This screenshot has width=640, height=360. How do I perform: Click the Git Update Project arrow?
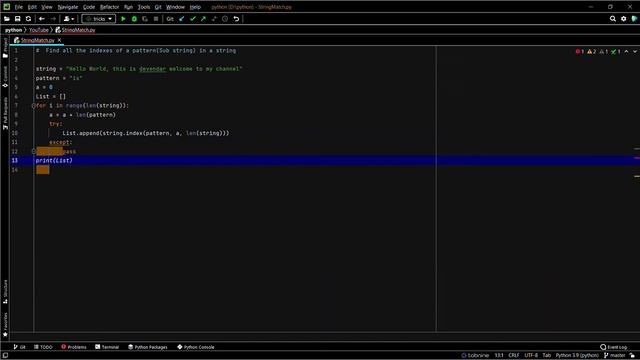(182, 19)
